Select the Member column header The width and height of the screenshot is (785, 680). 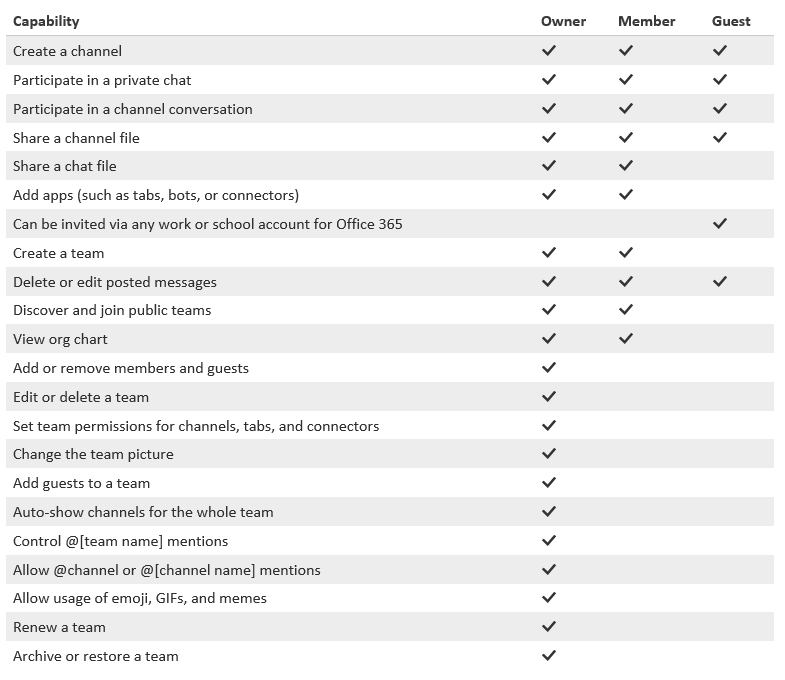[x=646, y=22]
